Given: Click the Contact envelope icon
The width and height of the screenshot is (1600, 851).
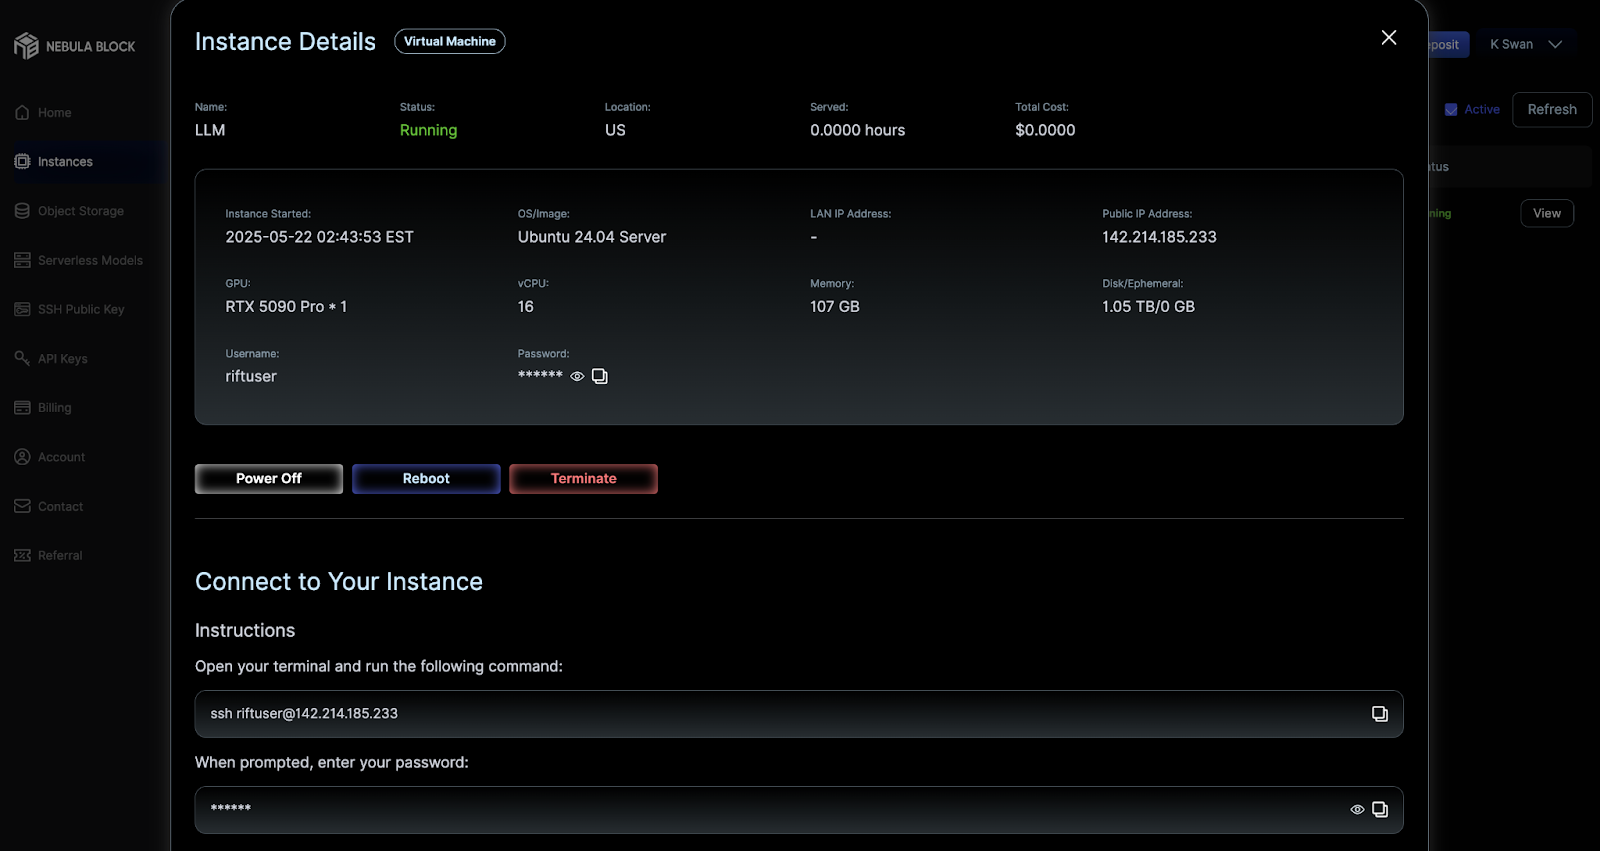Looking at the screenshot, I should pos(22,506).
